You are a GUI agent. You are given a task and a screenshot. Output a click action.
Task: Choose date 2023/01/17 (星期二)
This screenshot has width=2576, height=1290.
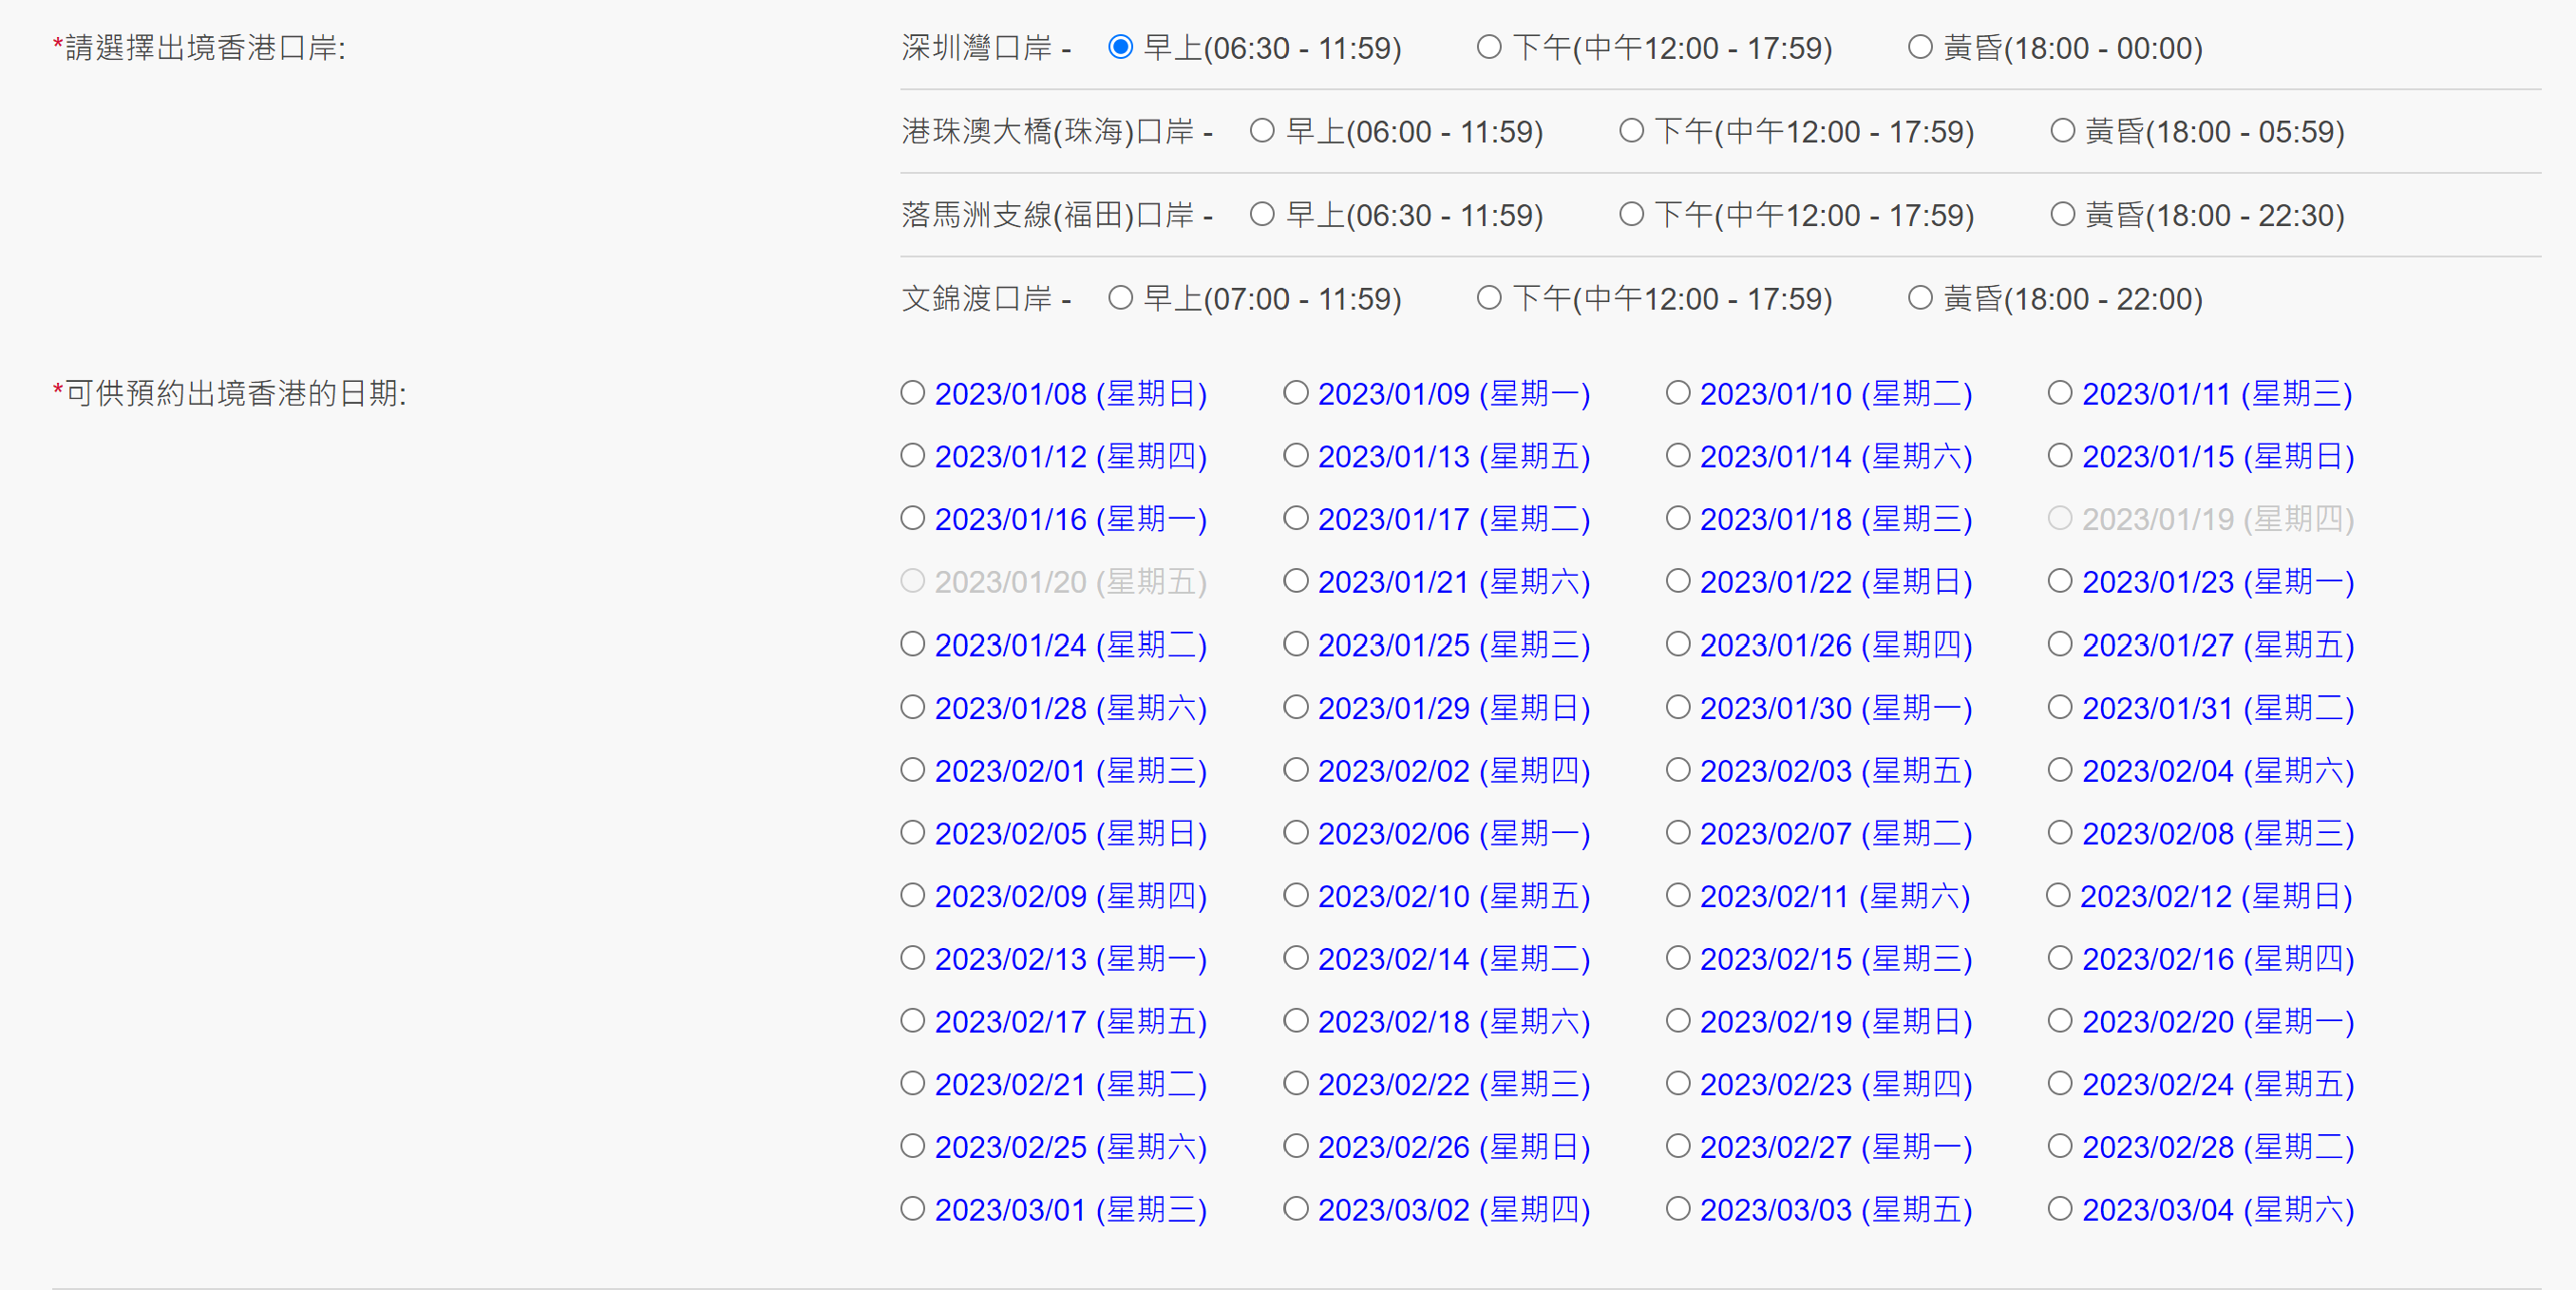coord(1295,519)
